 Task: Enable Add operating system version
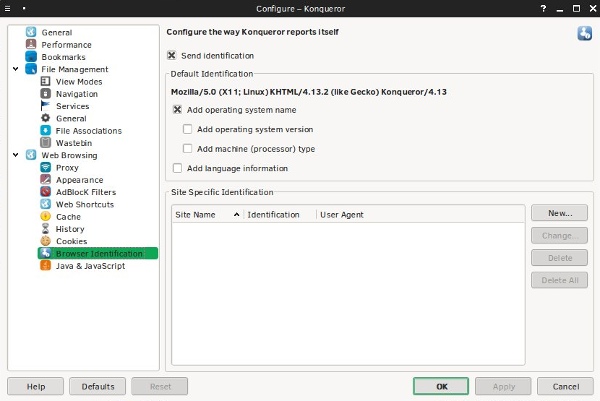(188, 129)
